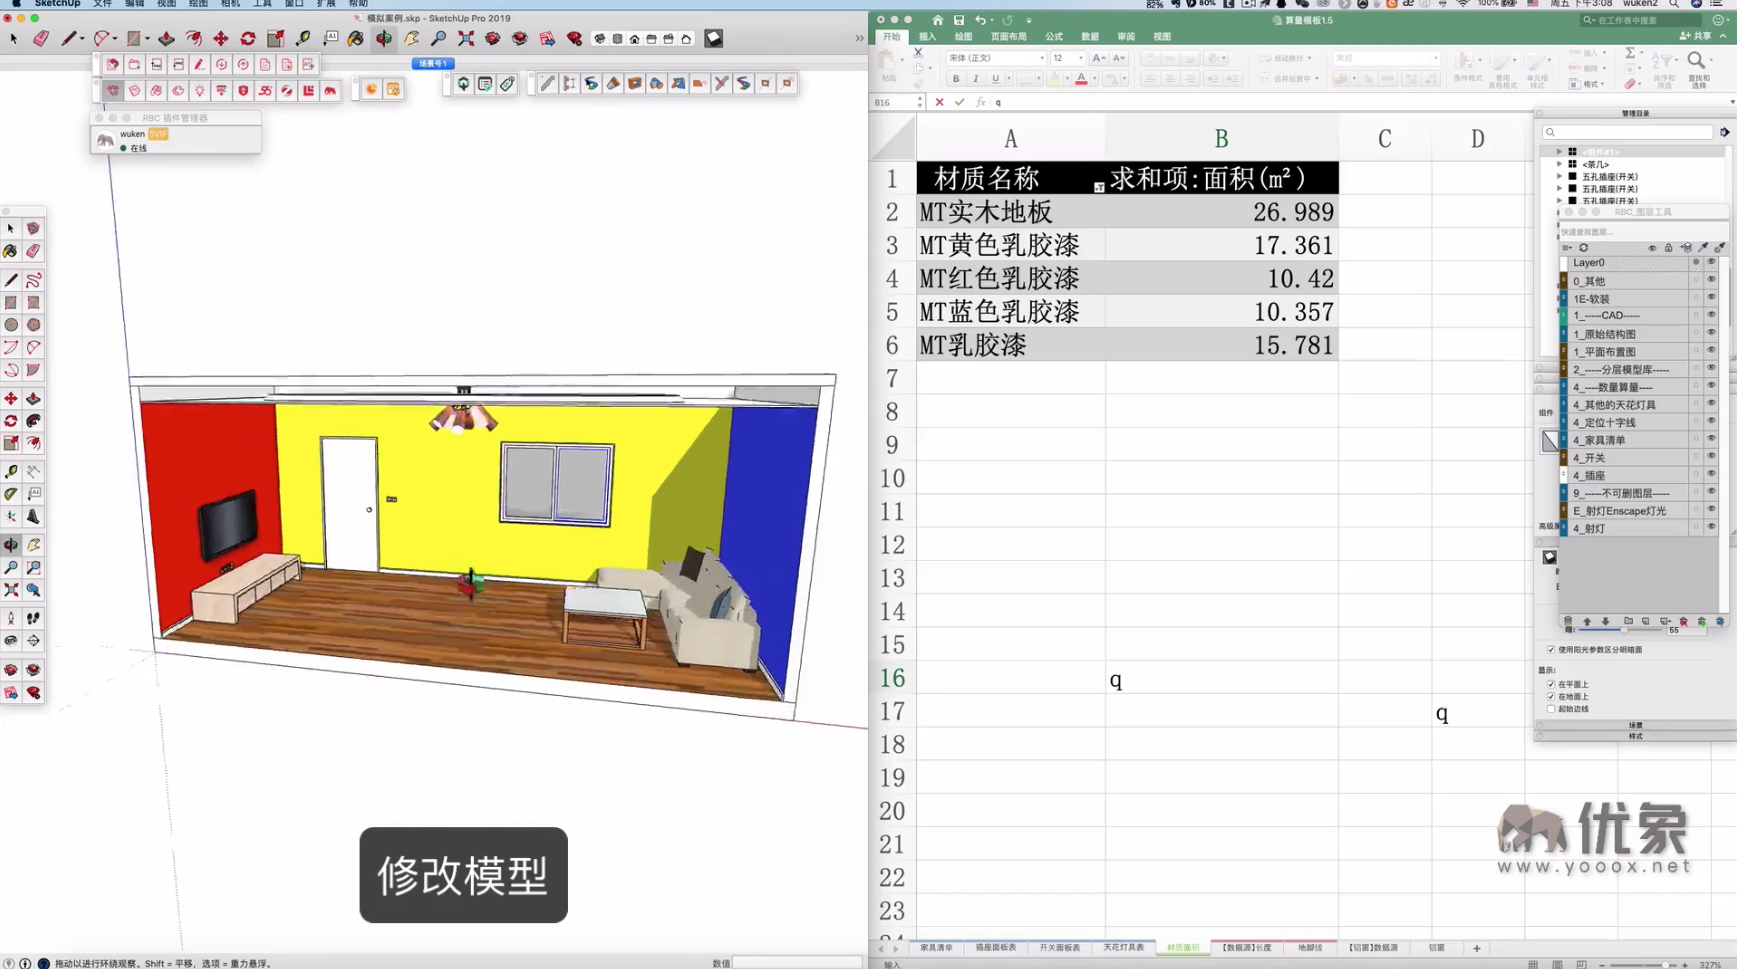
Task: Click the 场景号1 scene tab in SketchUp
Action: [433, 63]
